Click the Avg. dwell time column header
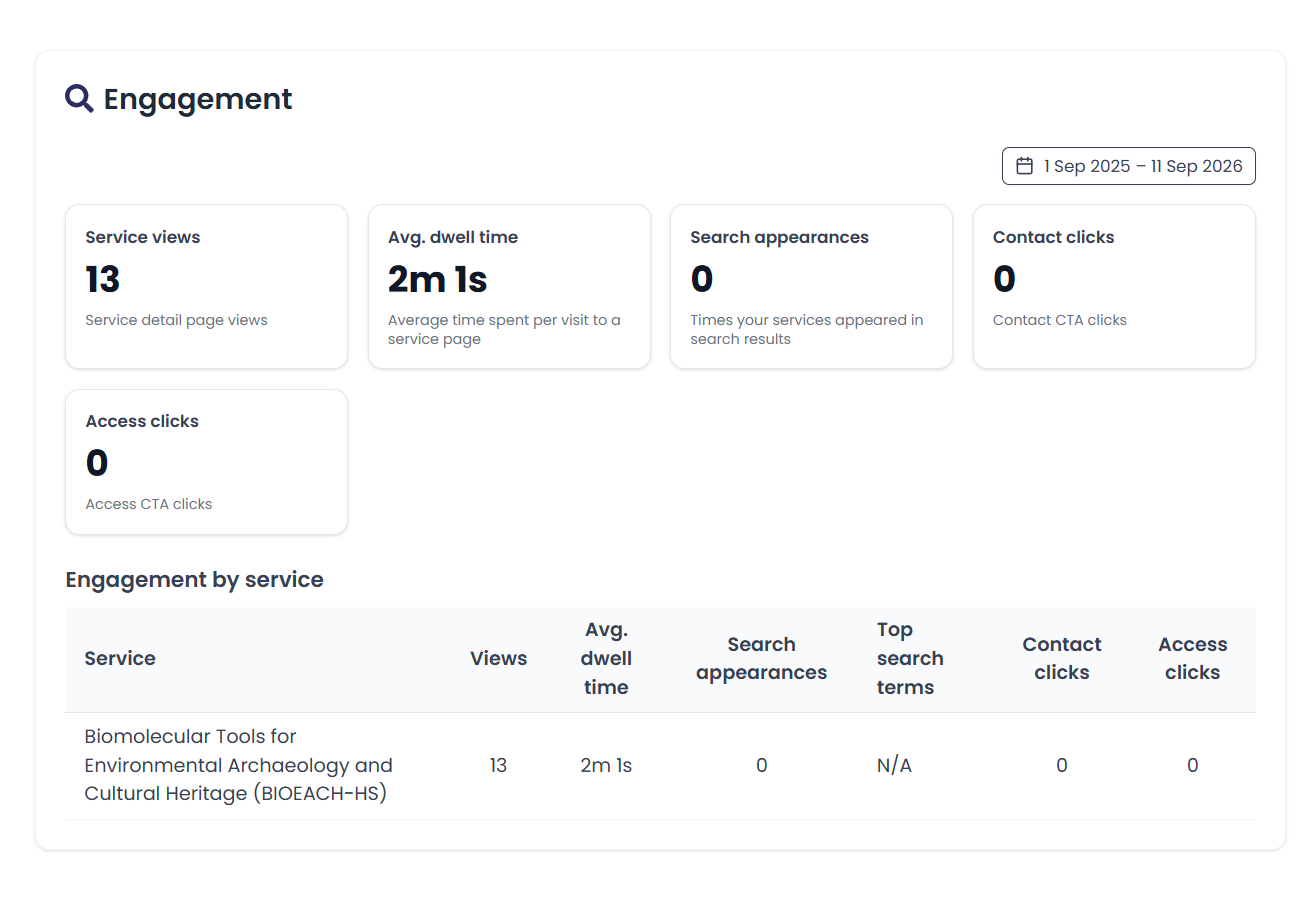This screenshot has height=920, width=1308. (x=606, y=658)
